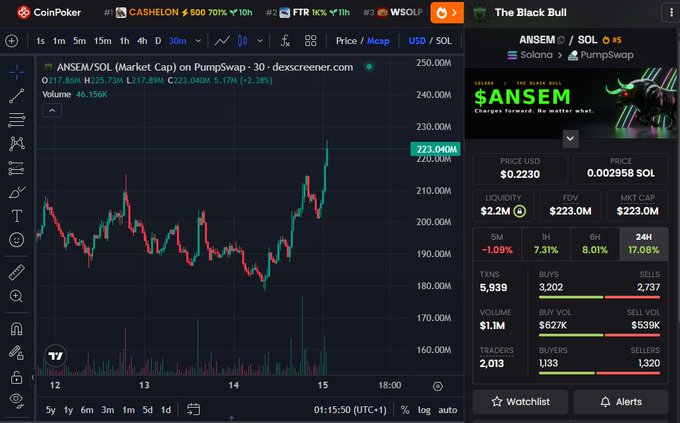This screenshot has width=680, height=423.
Task: Open the PumpSwap DEX link
Action: 601,55
